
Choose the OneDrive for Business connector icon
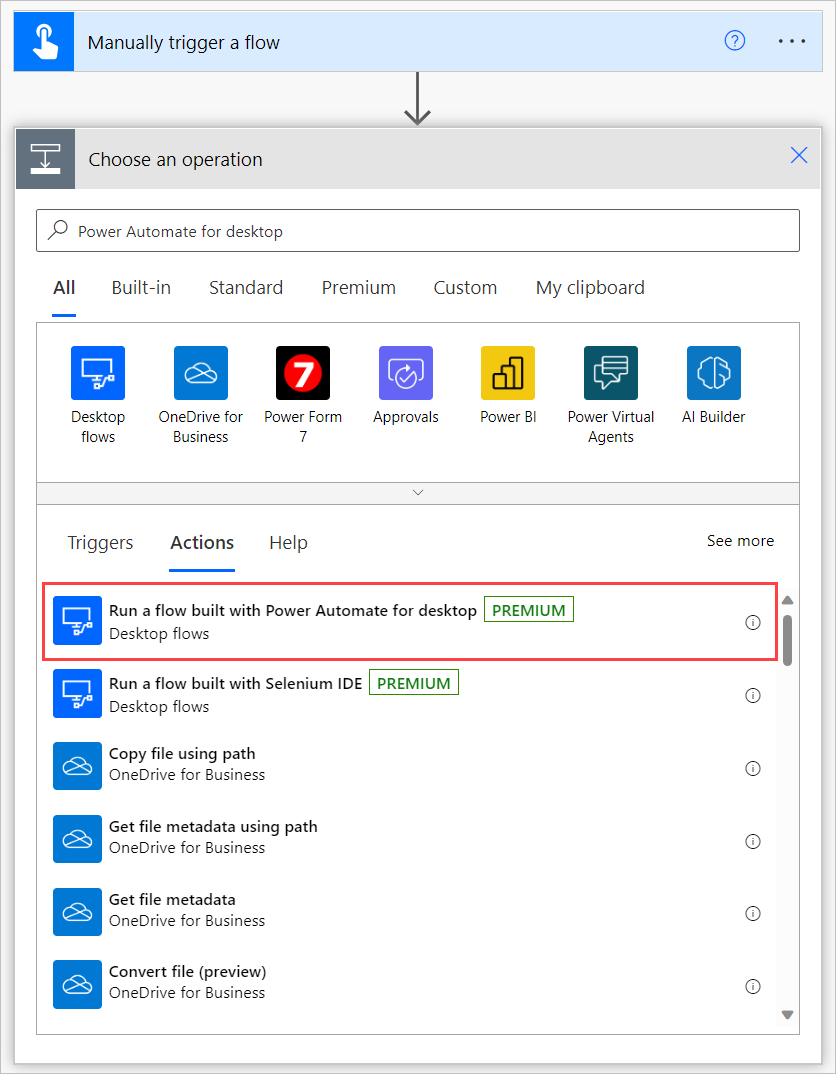[201, 373]
